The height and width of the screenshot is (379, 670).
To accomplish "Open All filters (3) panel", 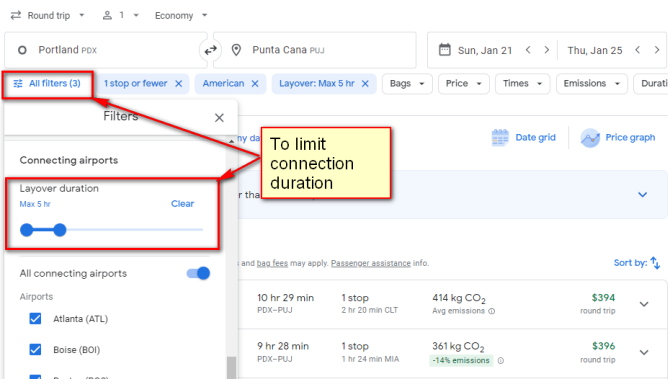I will pyautogui.click(x=47, y=84).
